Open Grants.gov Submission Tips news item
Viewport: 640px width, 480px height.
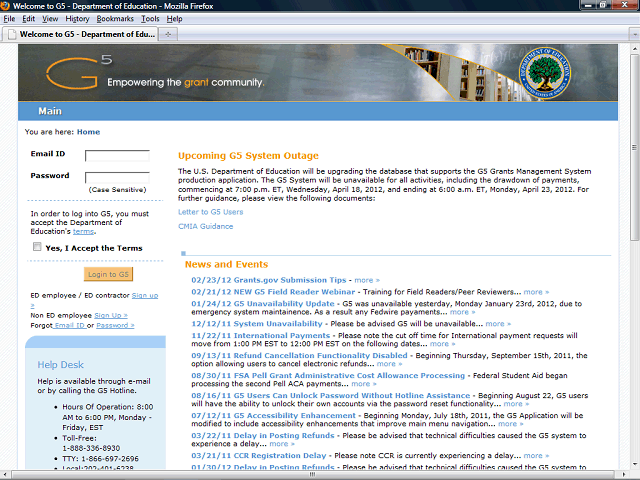click(269, 280)
